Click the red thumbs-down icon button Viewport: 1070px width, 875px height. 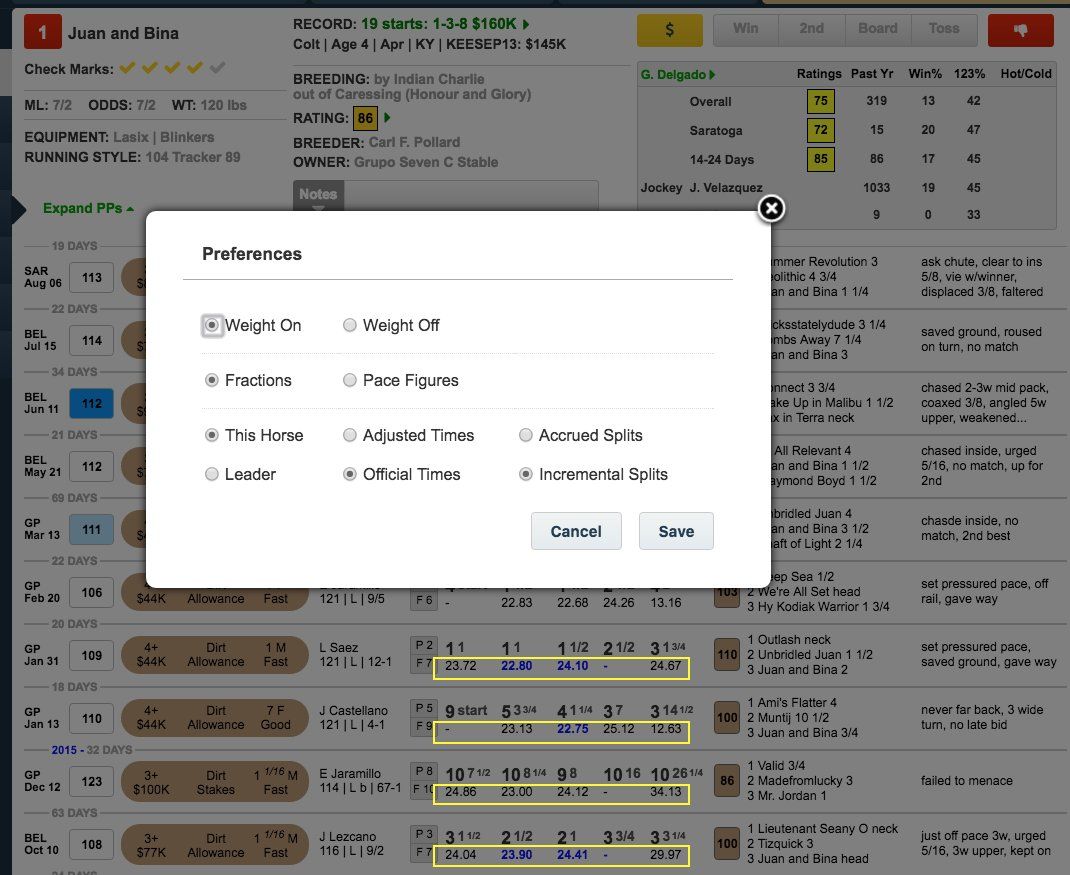click(1020, 30)
